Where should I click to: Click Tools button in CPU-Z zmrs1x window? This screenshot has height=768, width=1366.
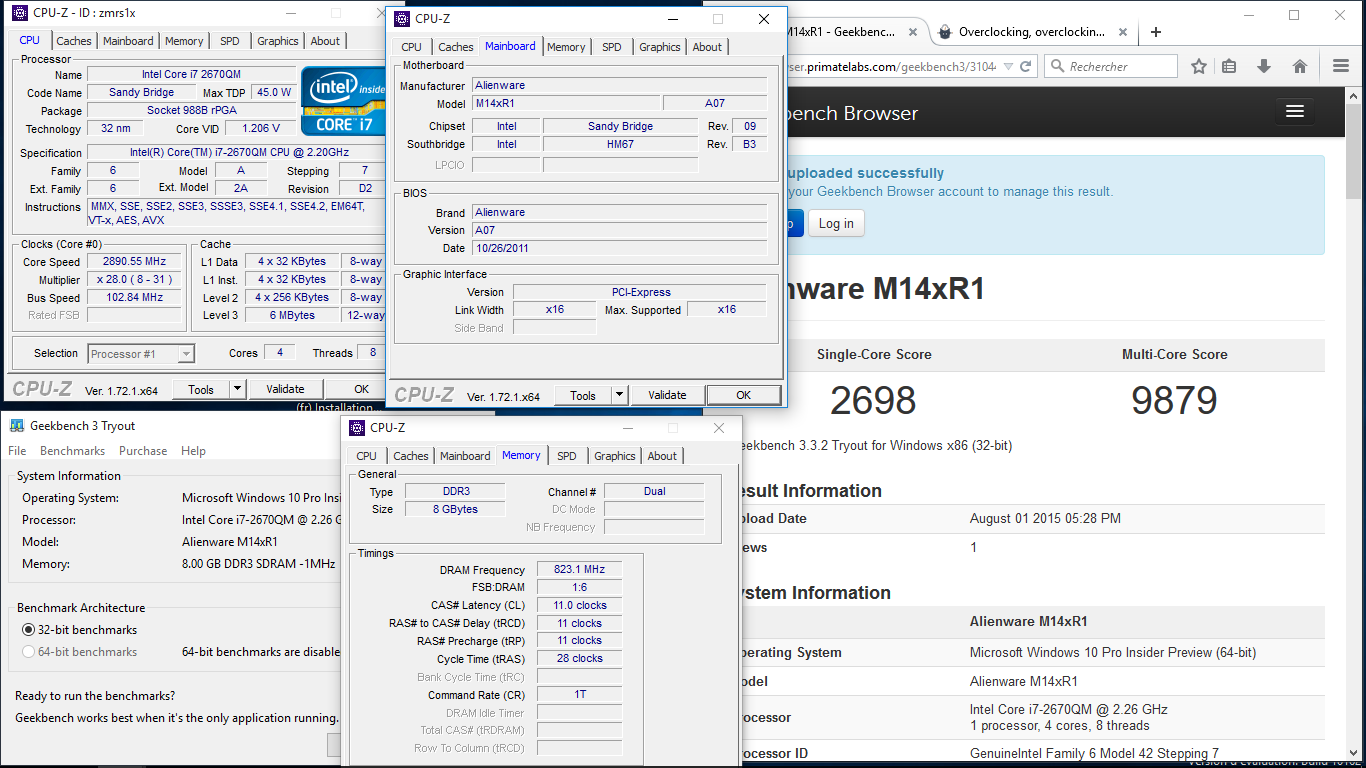201,389
